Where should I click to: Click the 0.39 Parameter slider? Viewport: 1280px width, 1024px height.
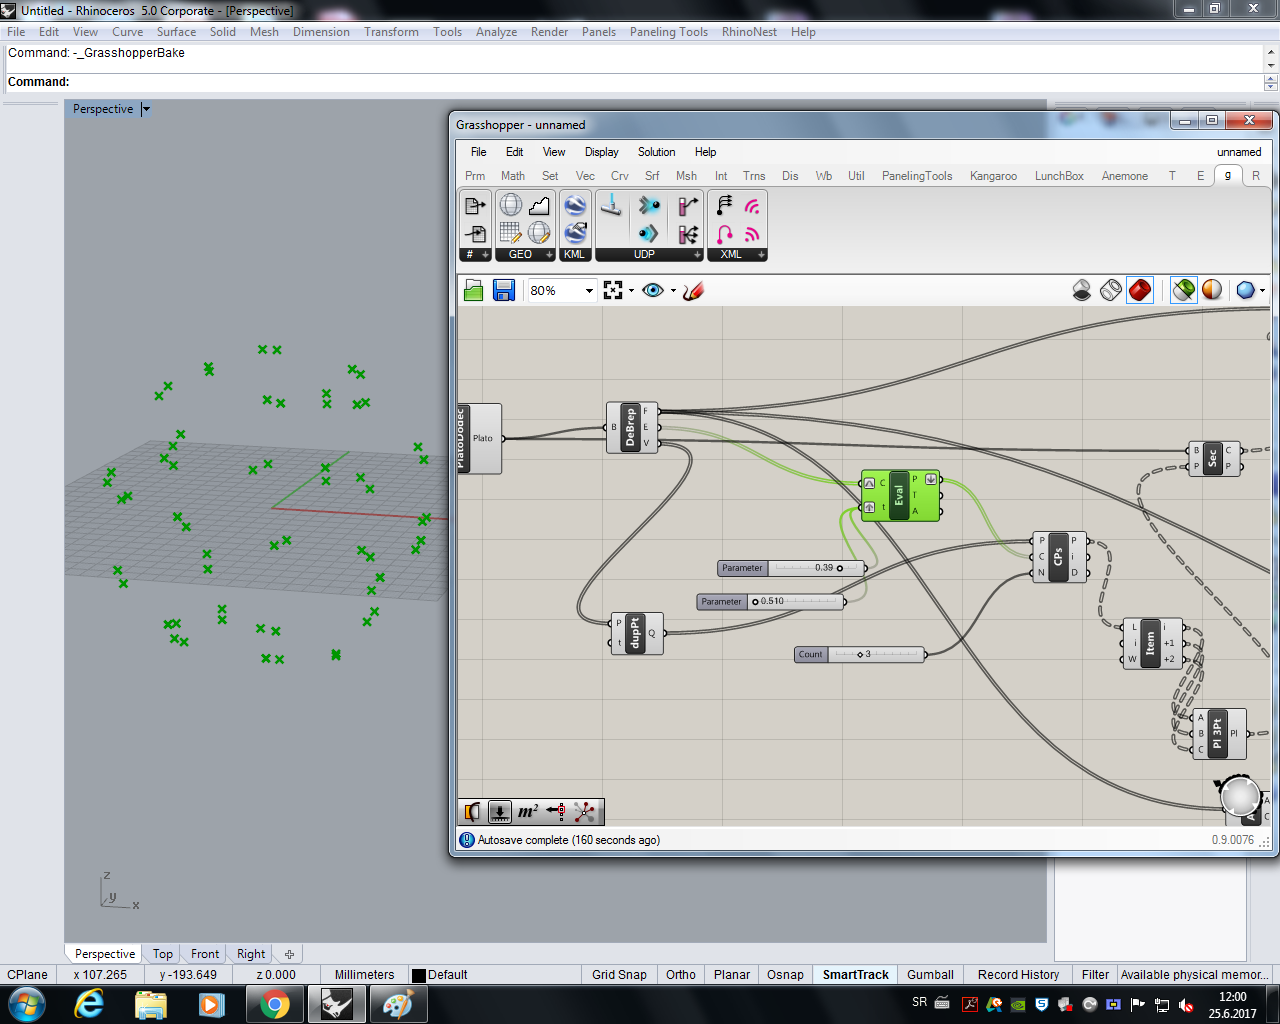click(792, 568)
